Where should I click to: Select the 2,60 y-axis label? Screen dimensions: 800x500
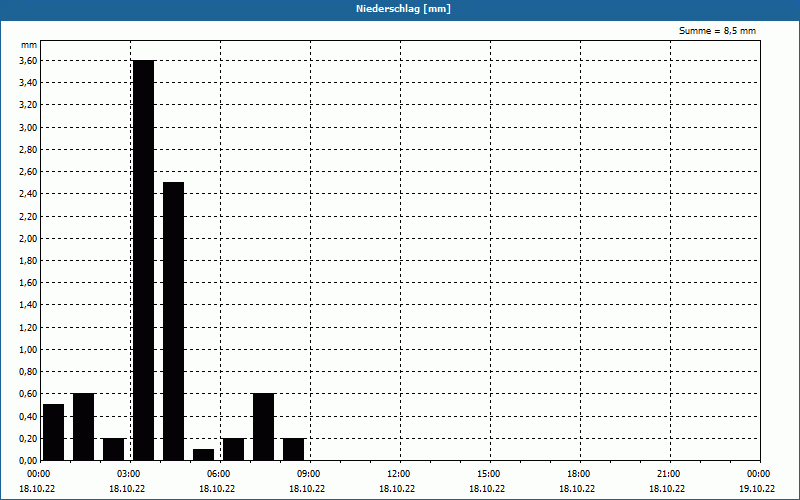pyautogui.click(x=28, y=172)
